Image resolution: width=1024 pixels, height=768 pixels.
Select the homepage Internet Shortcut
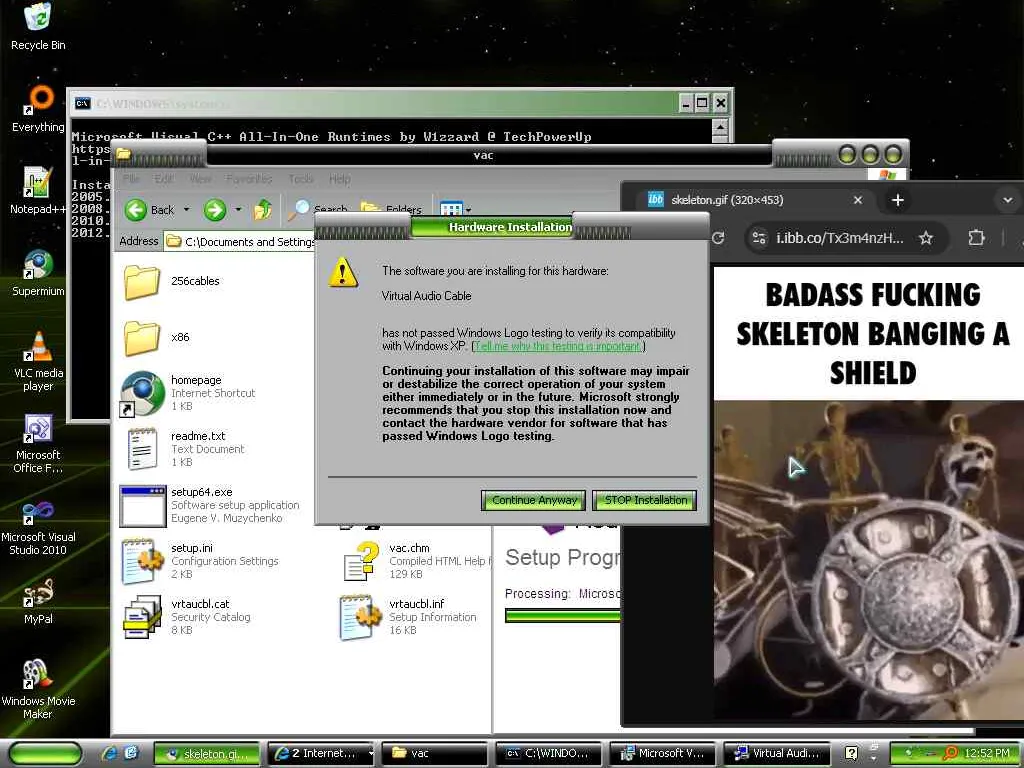(188, 393)
